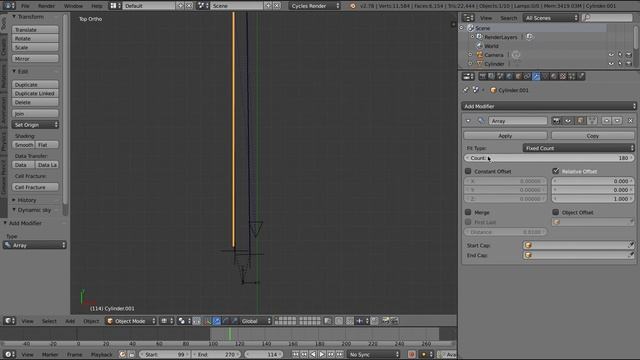Open the Global orientation dropdown
Image resolution: width=640 pixels, height=360 pixels.
(255, 321)
